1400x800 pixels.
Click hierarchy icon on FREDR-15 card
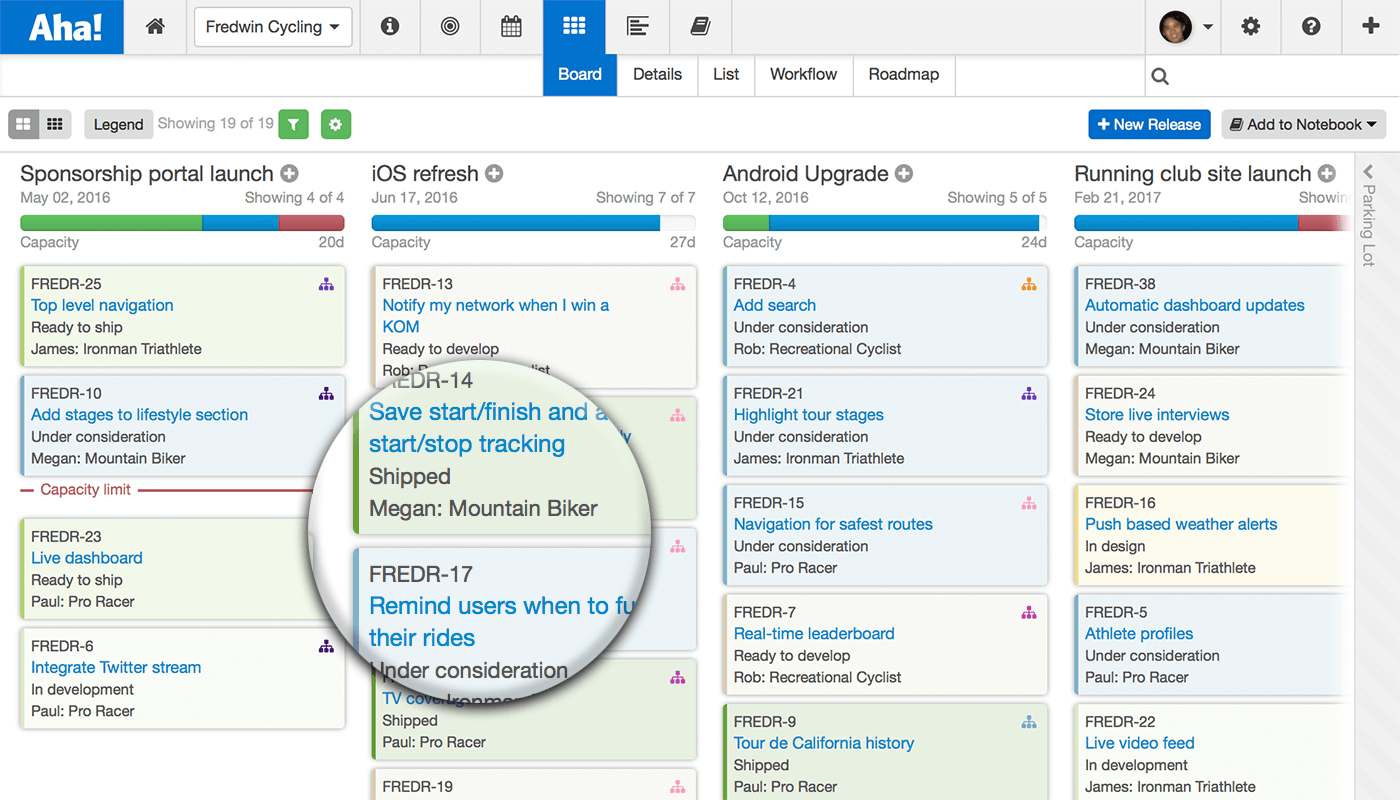pos(1029,504)
